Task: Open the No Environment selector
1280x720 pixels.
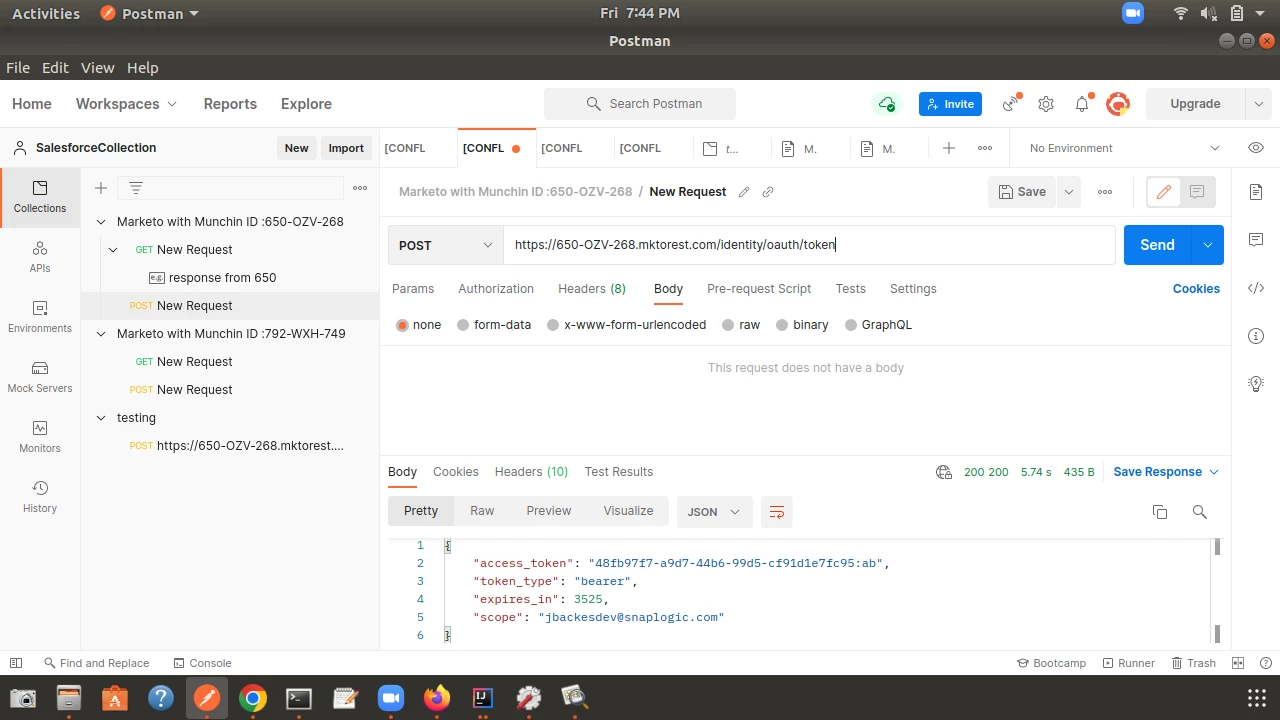Action: [1124, 148]
